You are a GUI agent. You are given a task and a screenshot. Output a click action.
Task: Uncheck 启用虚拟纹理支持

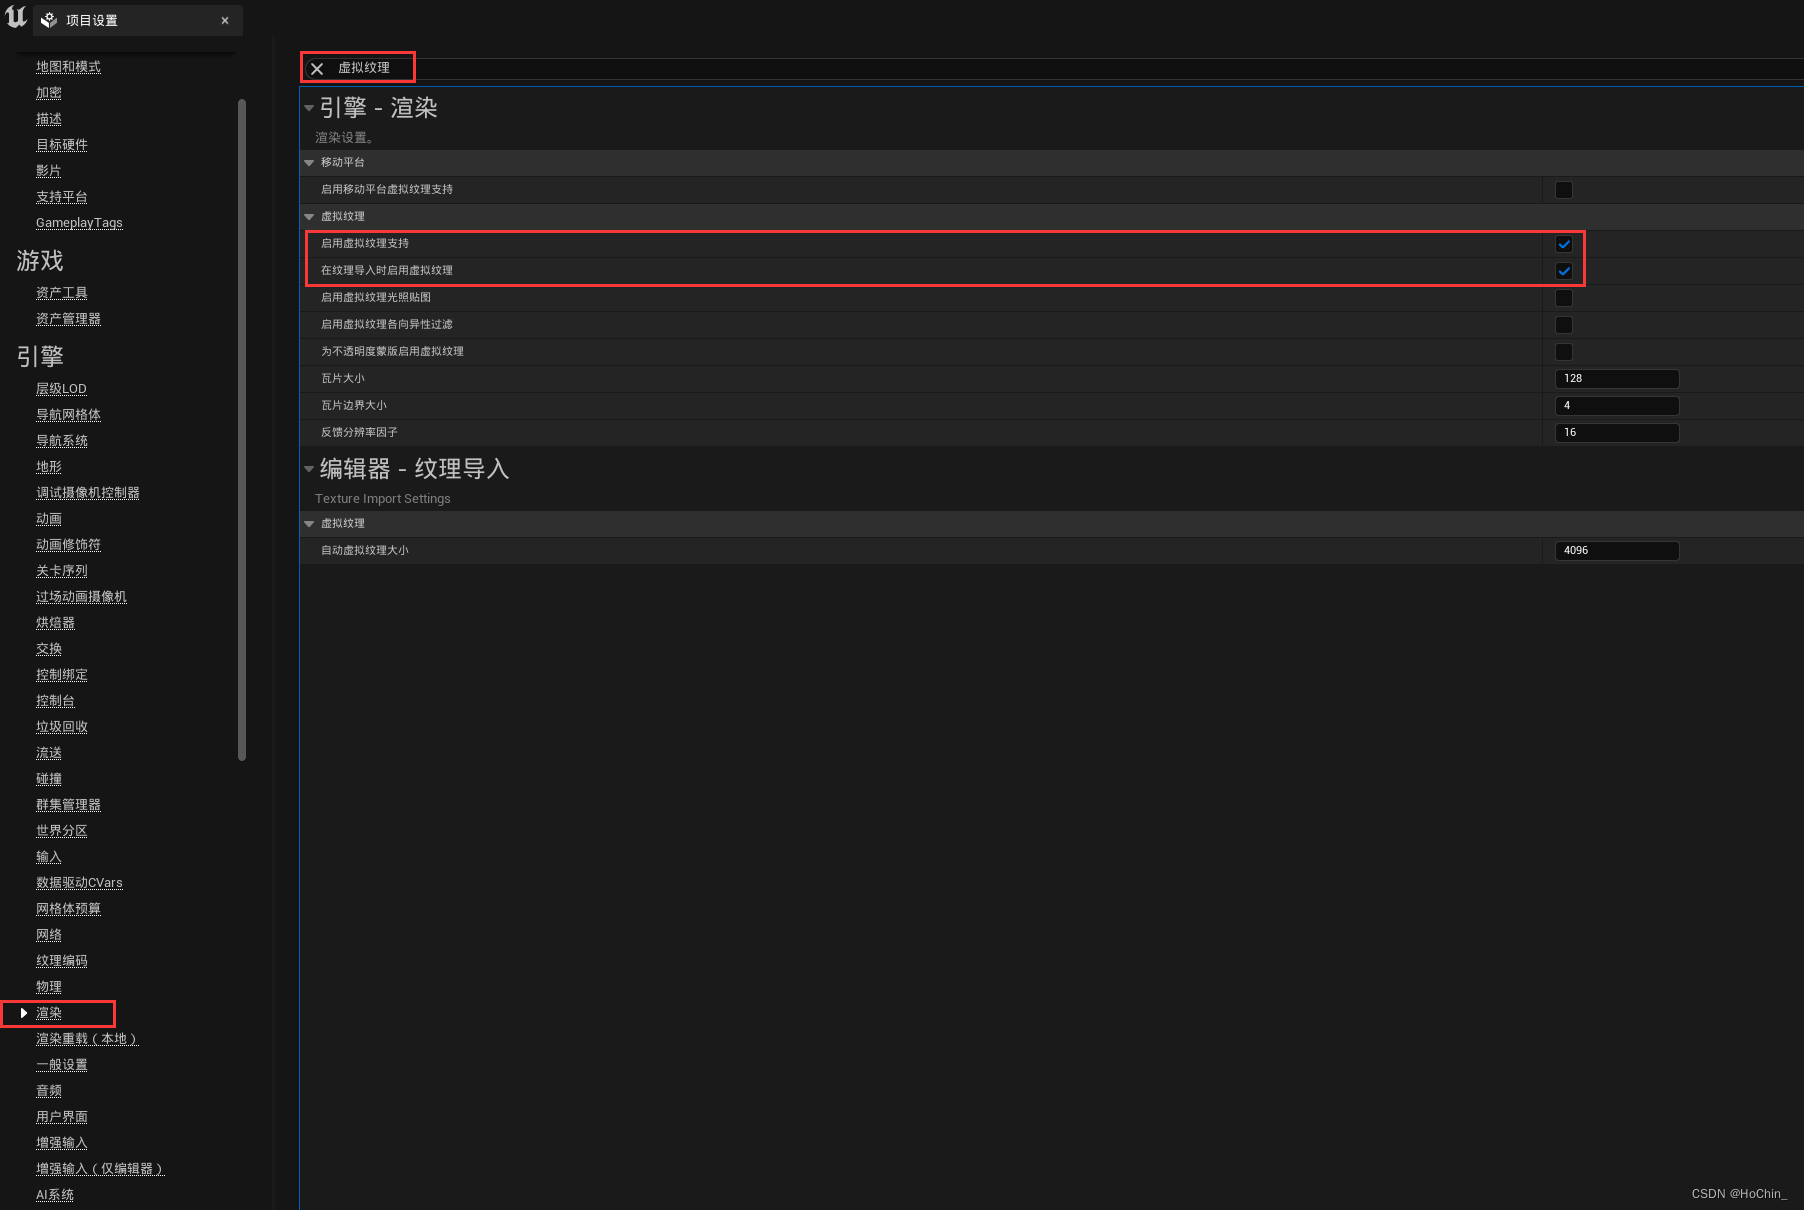coord(1563,243)
